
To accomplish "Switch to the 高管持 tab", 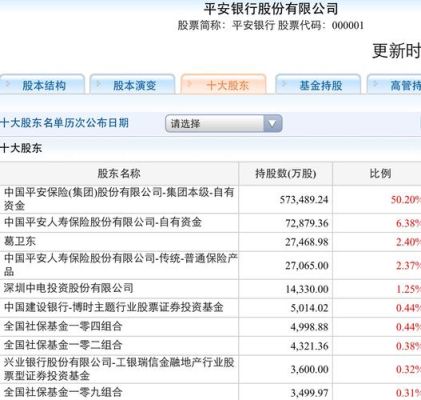I will (394, 85).
